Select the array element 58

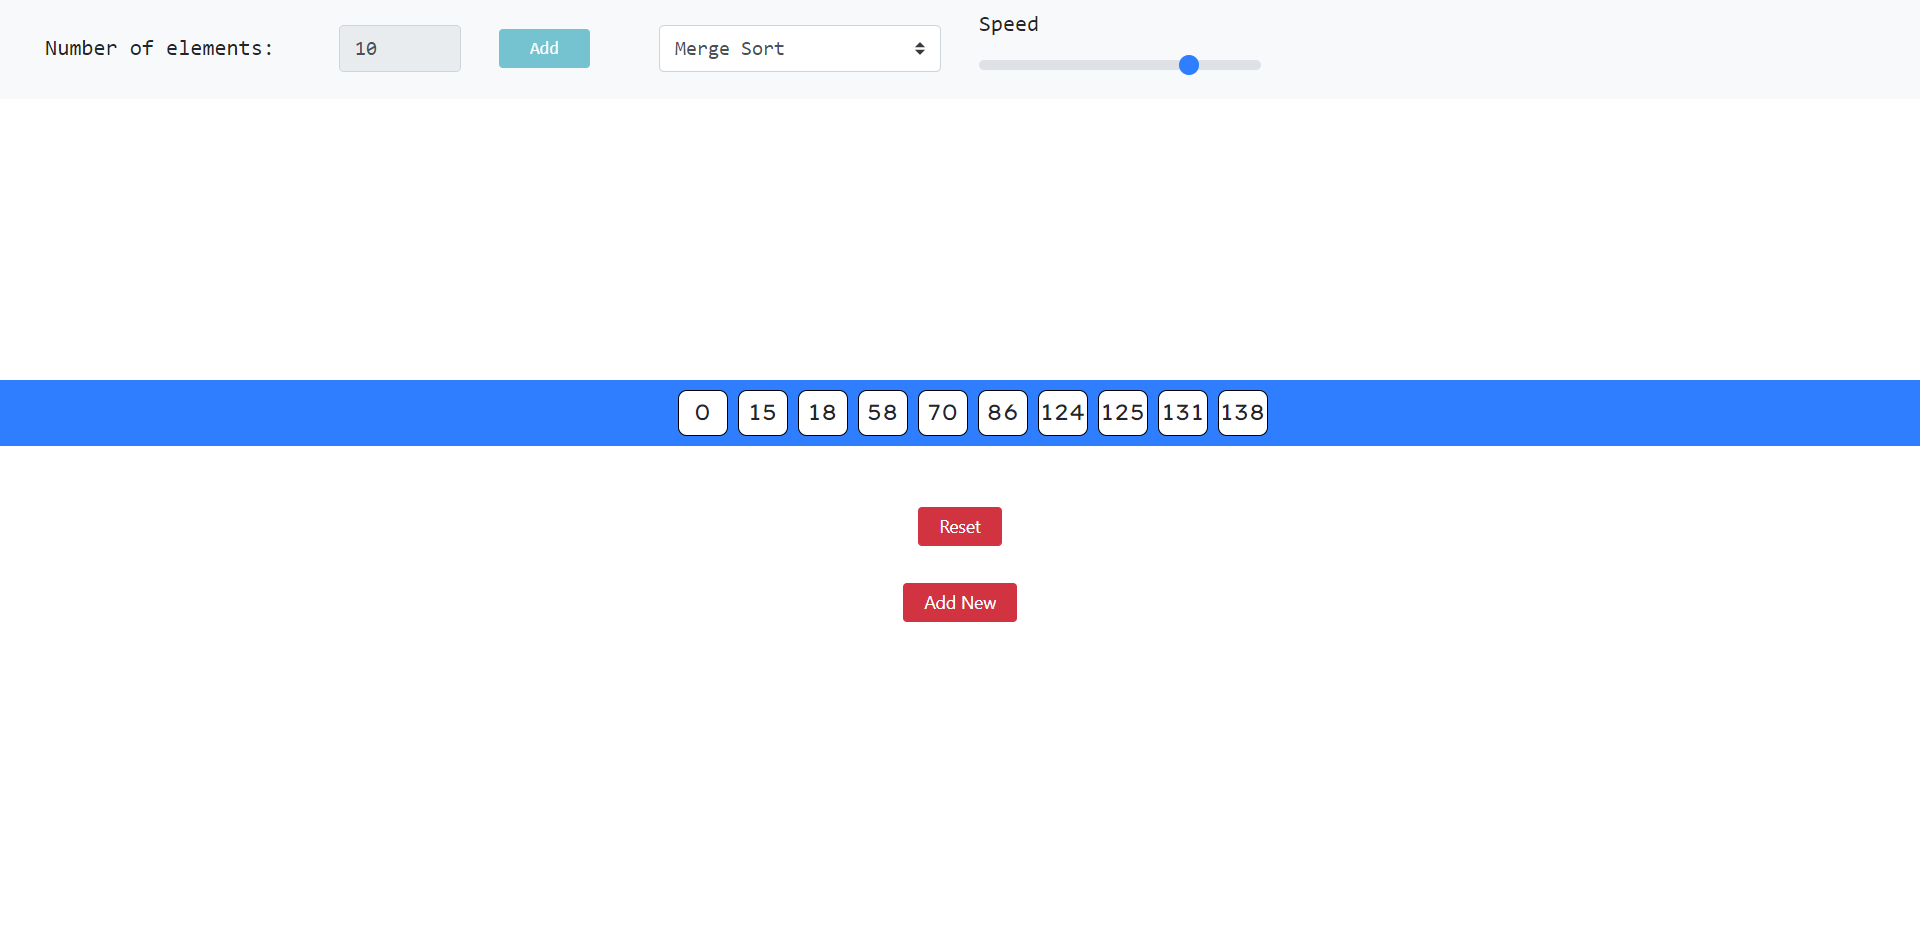[883, 413]
